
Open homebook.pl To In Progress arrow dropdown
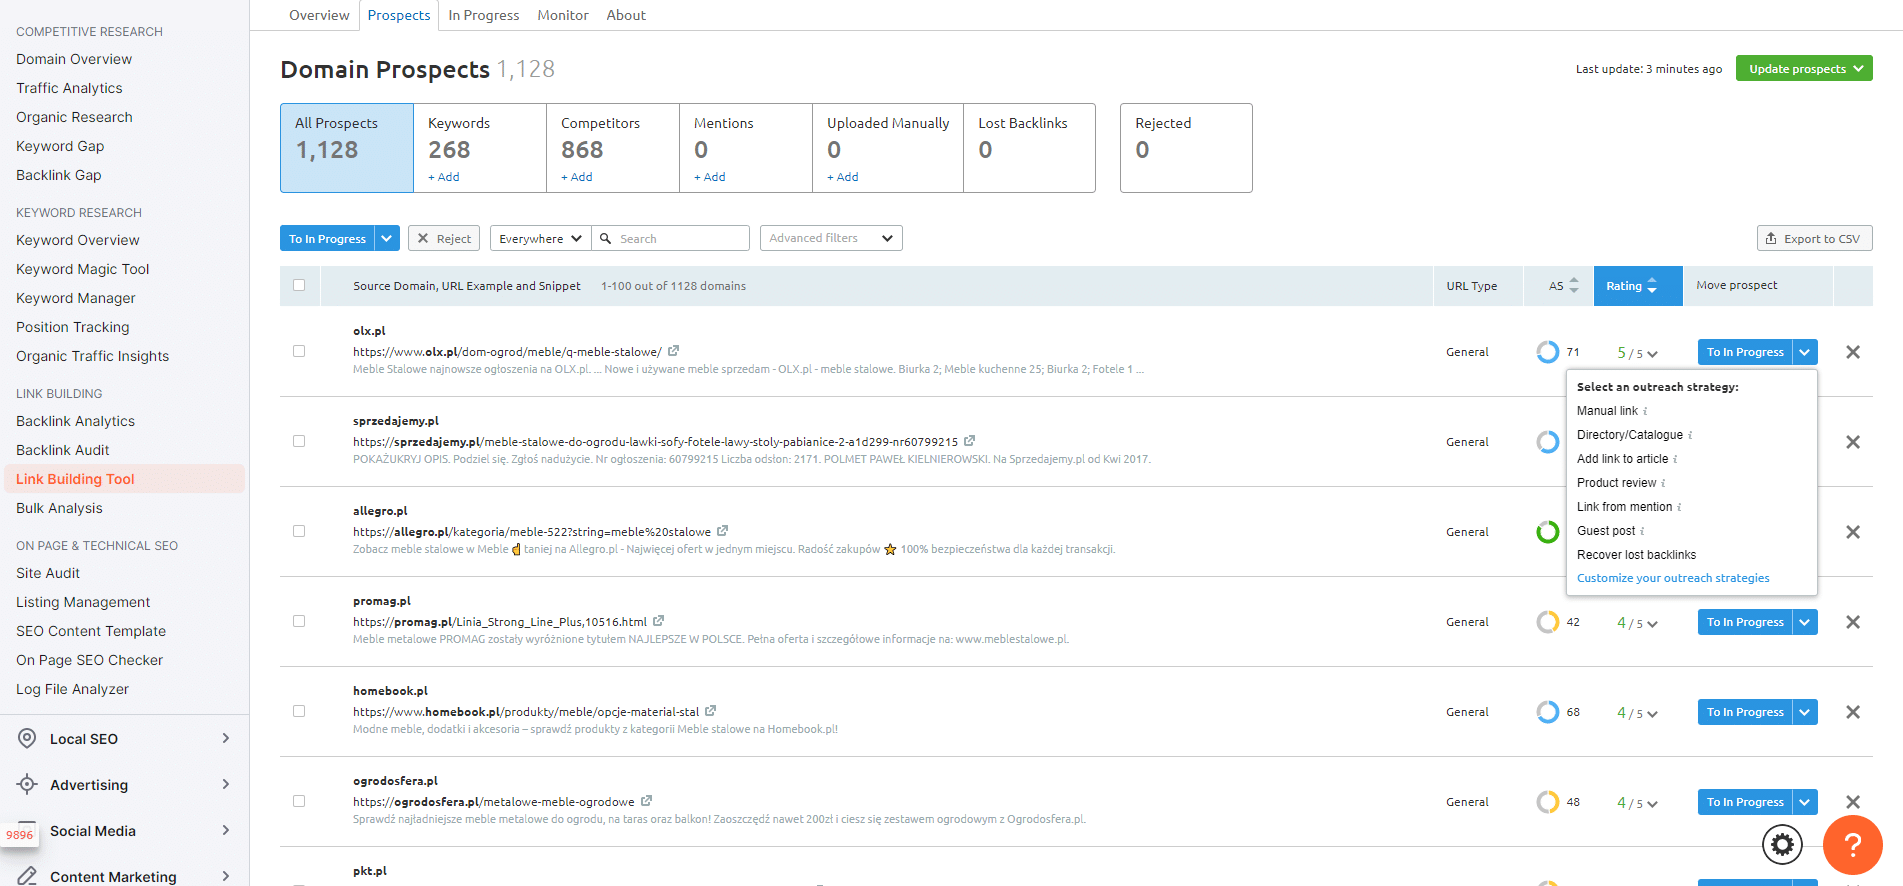point(1805,712)
